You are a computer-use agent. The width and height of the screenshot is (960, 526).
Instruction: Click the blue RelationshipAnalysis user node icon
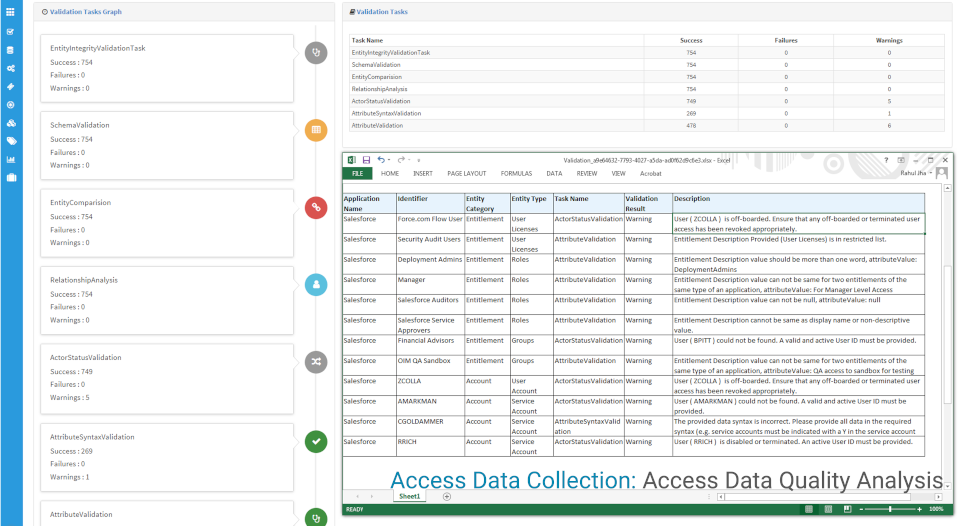(x=316, y=284)
